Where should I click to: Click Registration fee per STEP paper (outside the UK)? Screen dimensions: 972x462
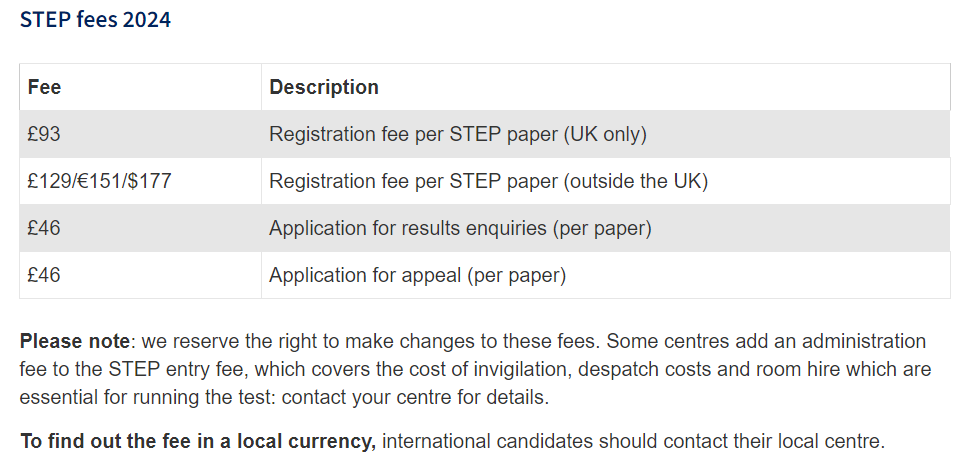pyautogui.click(x=488, y=181)
